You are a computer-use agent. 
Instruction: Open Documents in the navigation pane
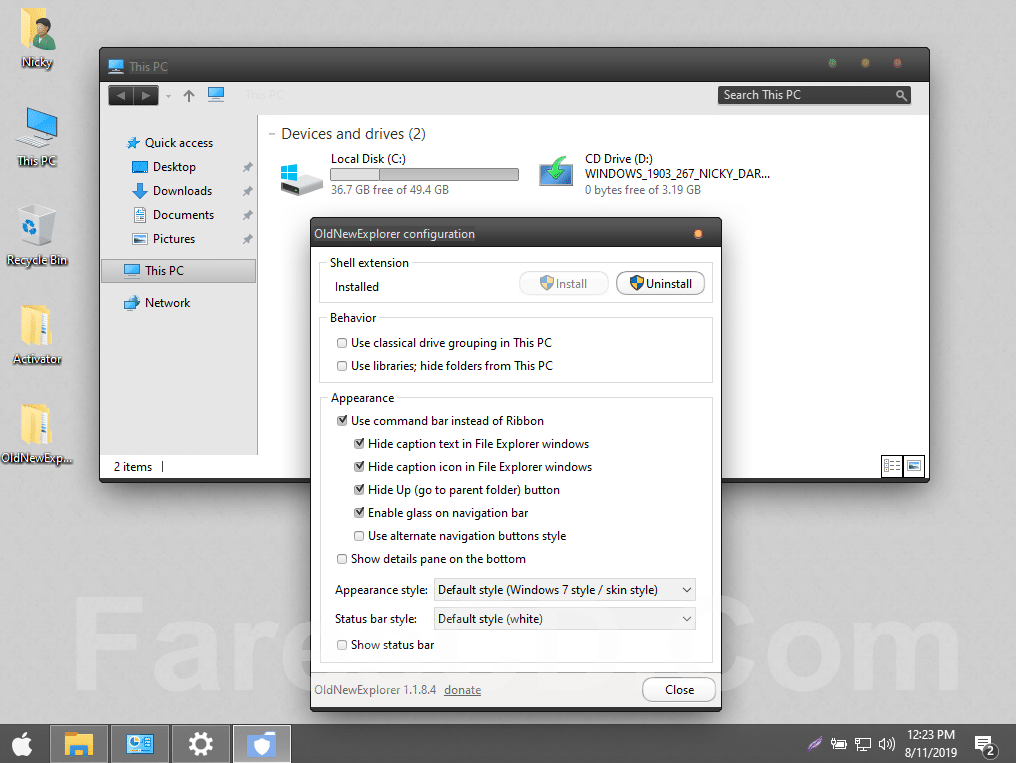pyautogui.click(x=183, y=215)
